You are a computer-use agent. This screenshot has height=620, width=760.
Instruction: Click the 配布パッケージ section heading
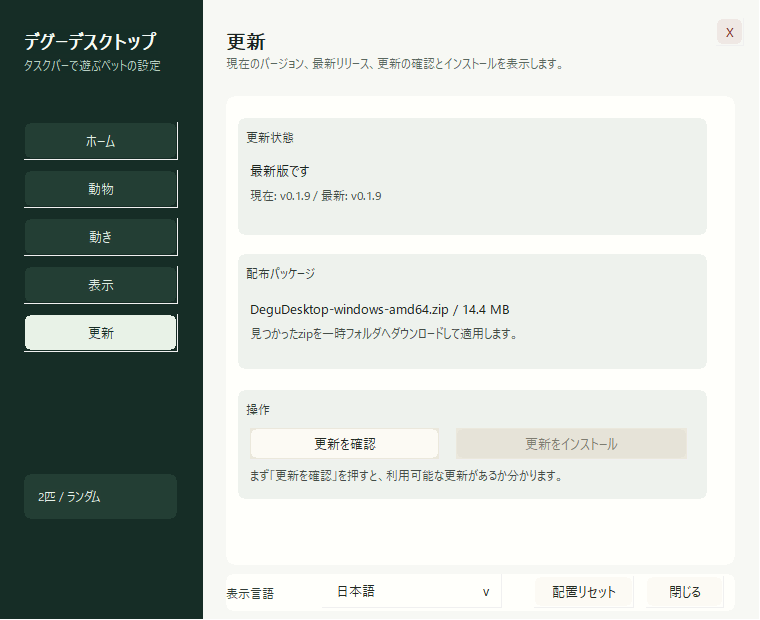281,274
